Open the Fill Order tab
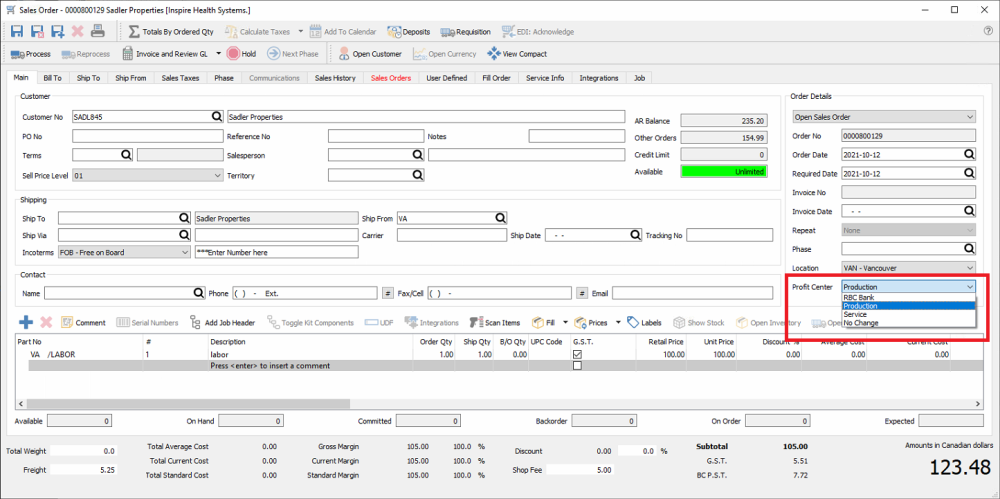Screen dimensions: 1000x499 496,78
